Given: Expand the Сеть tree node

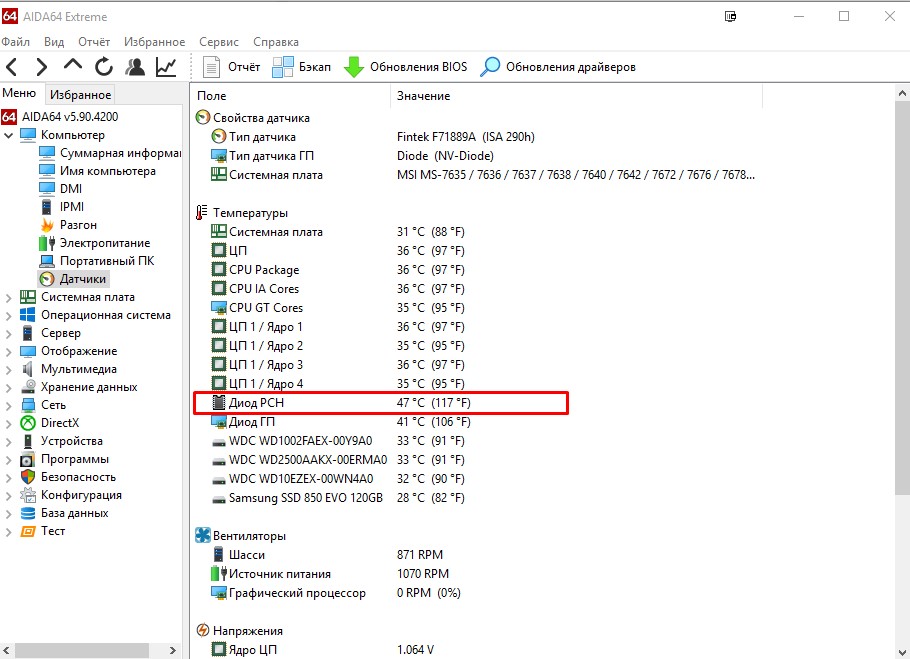Looking at the screenshot, I should coord(8,405).
